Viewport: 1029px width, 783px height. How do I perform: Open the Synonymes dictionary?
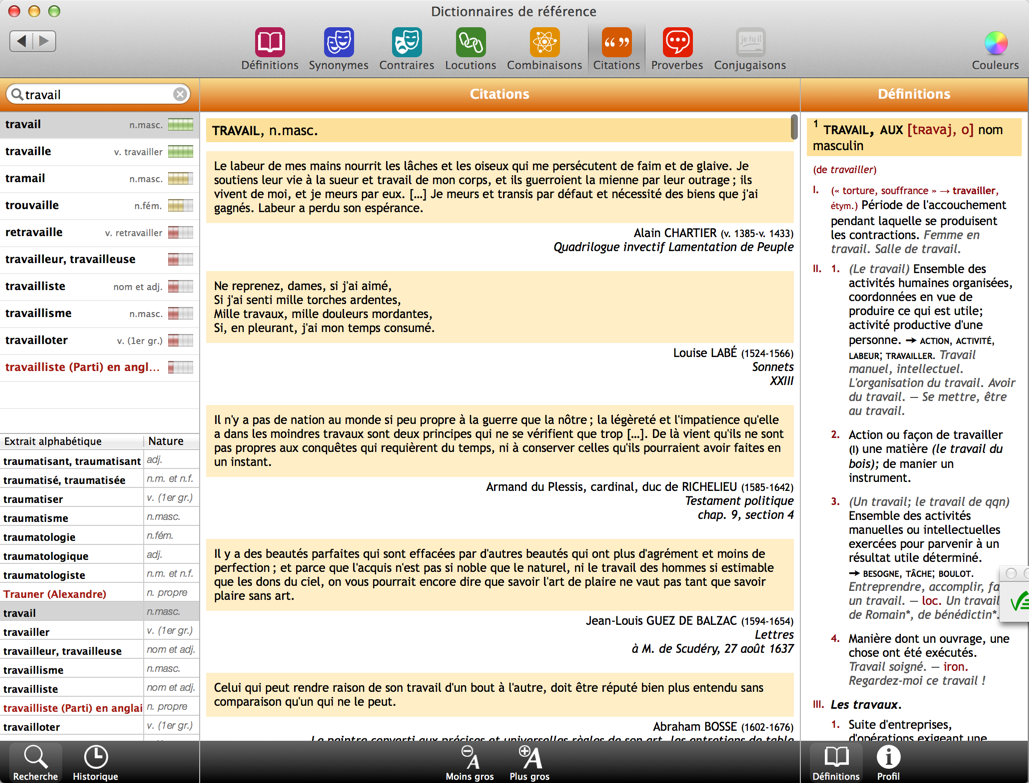coord(339,49)
